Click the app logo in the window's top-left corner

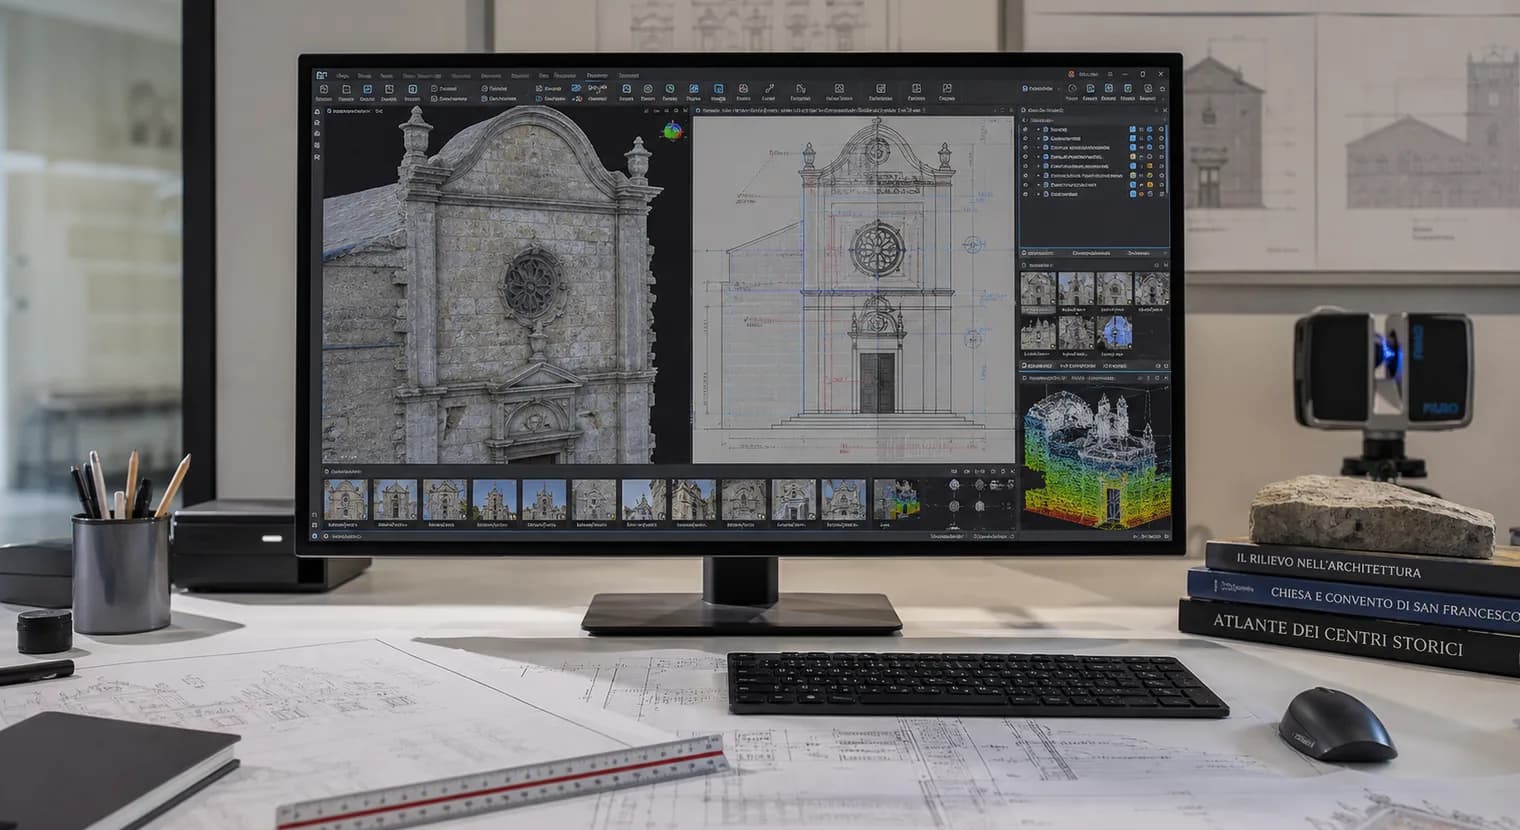tap(321, 75)
